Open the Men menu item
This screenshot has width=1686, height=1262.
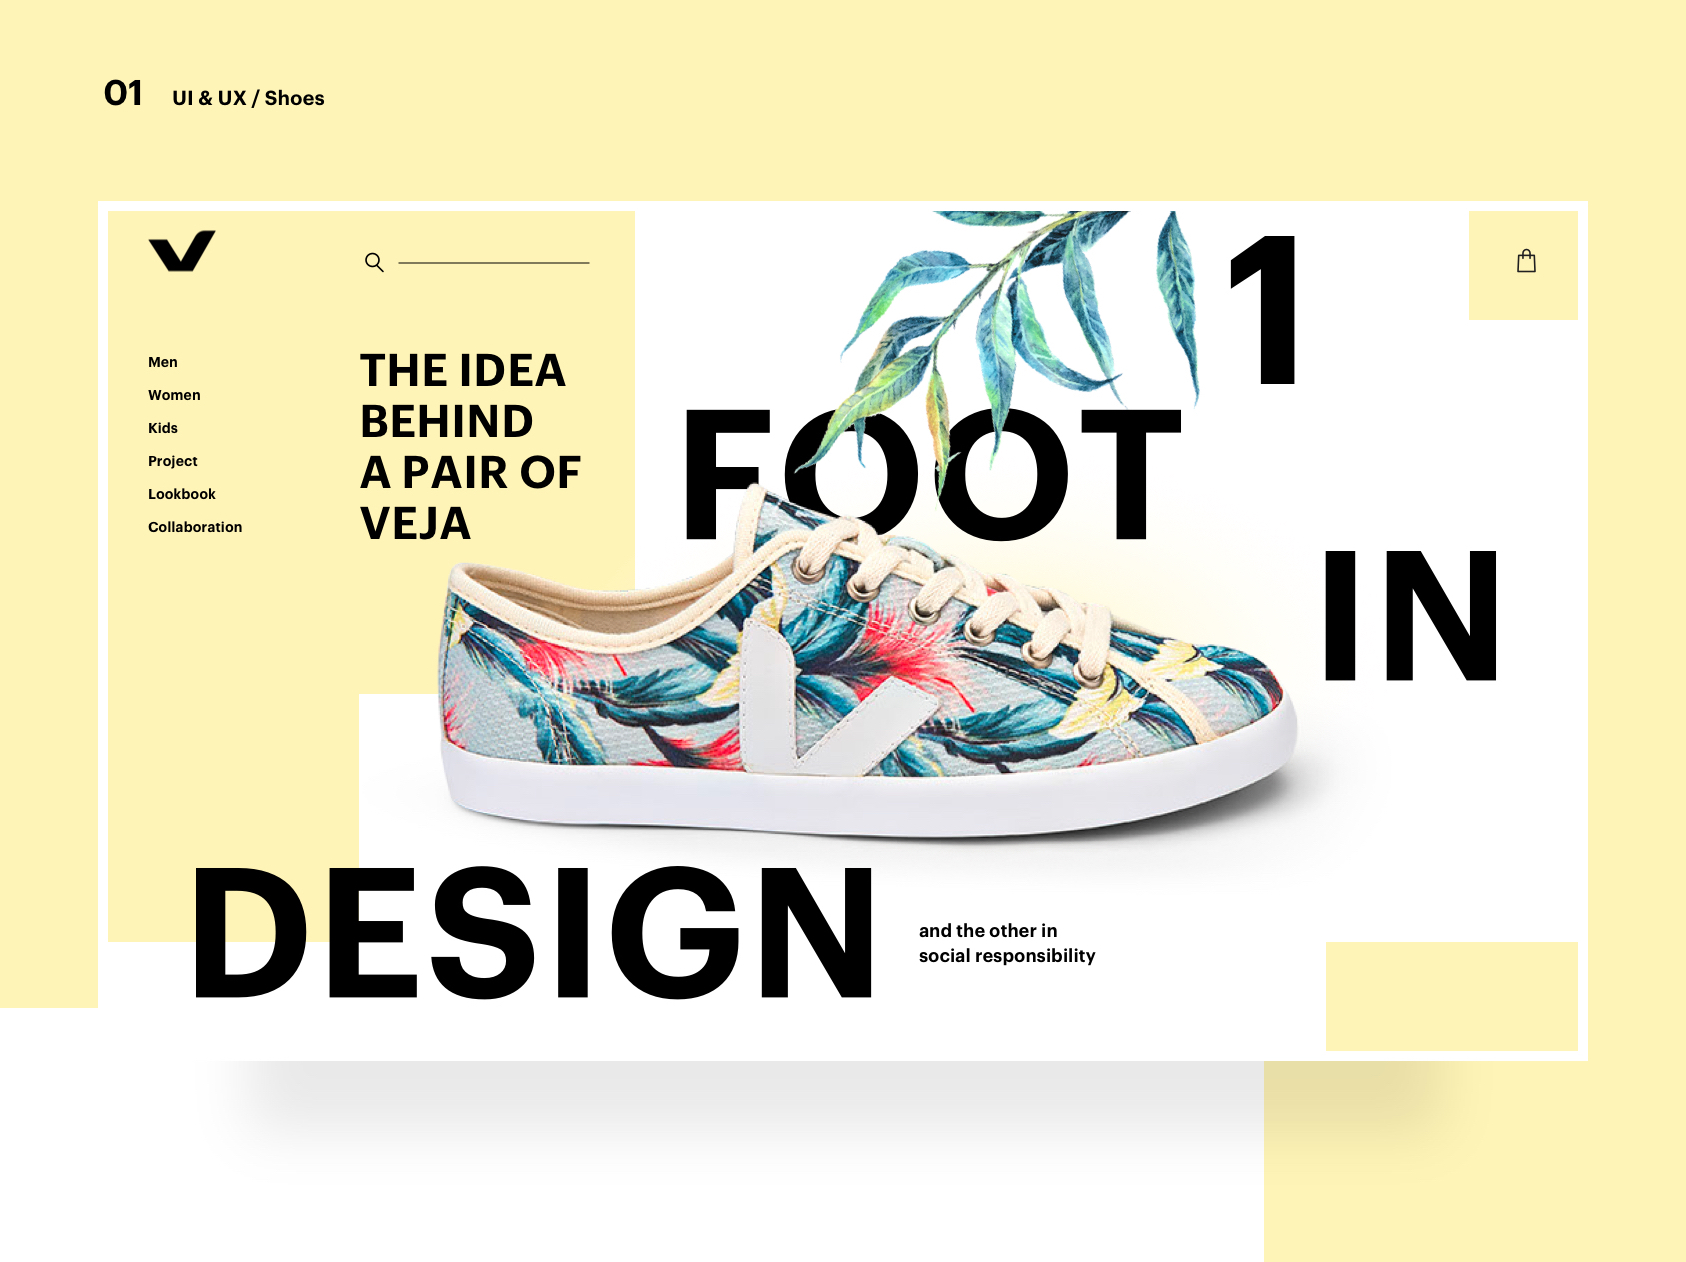[x=163, y=362]
